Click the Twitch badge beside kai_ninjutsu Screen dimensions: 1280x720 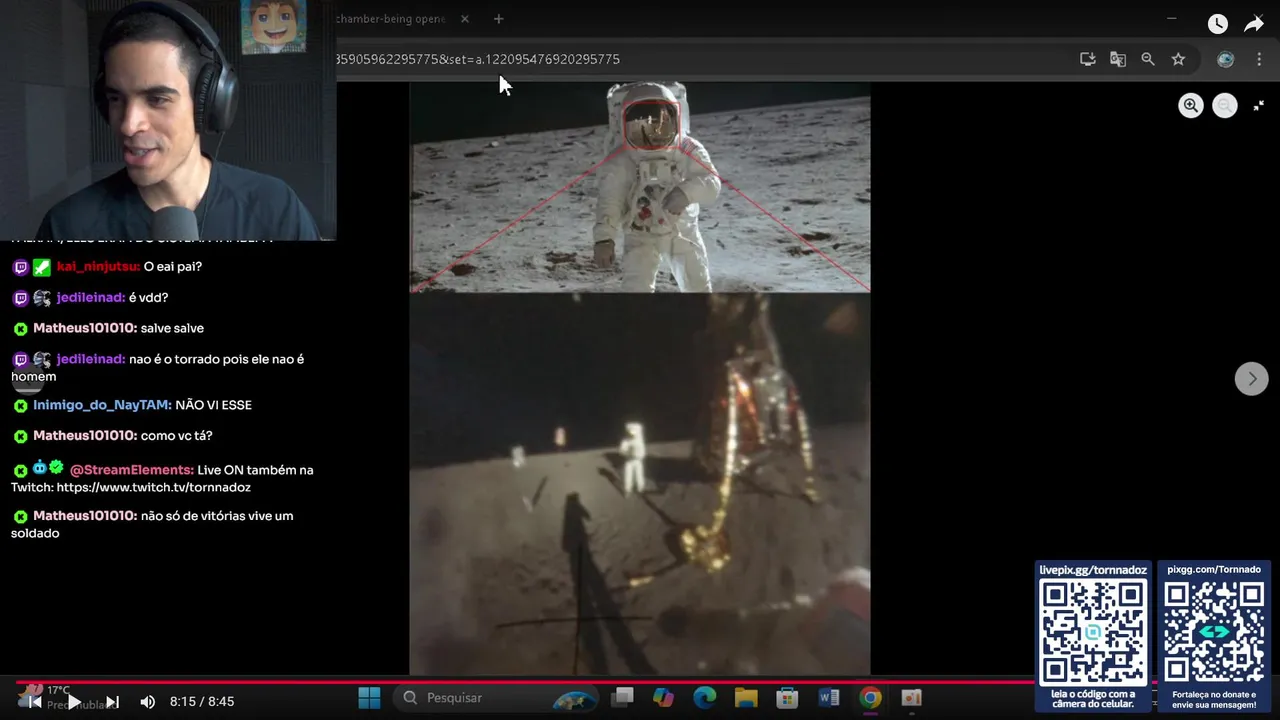coord(20,267)
